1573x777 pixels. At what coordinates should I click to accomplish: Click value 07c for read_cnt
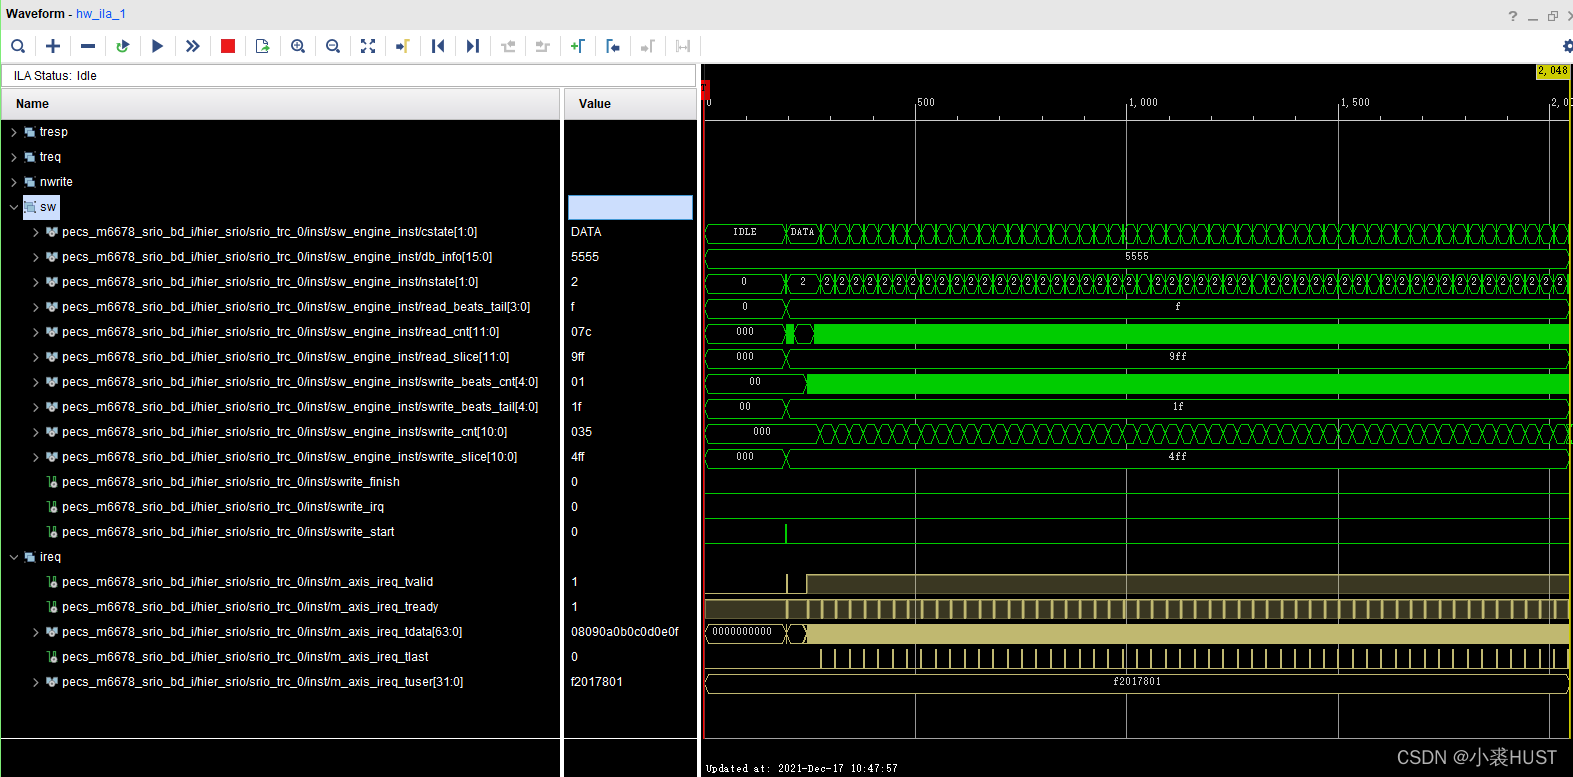pyautogui.click(x=581, y=332)
